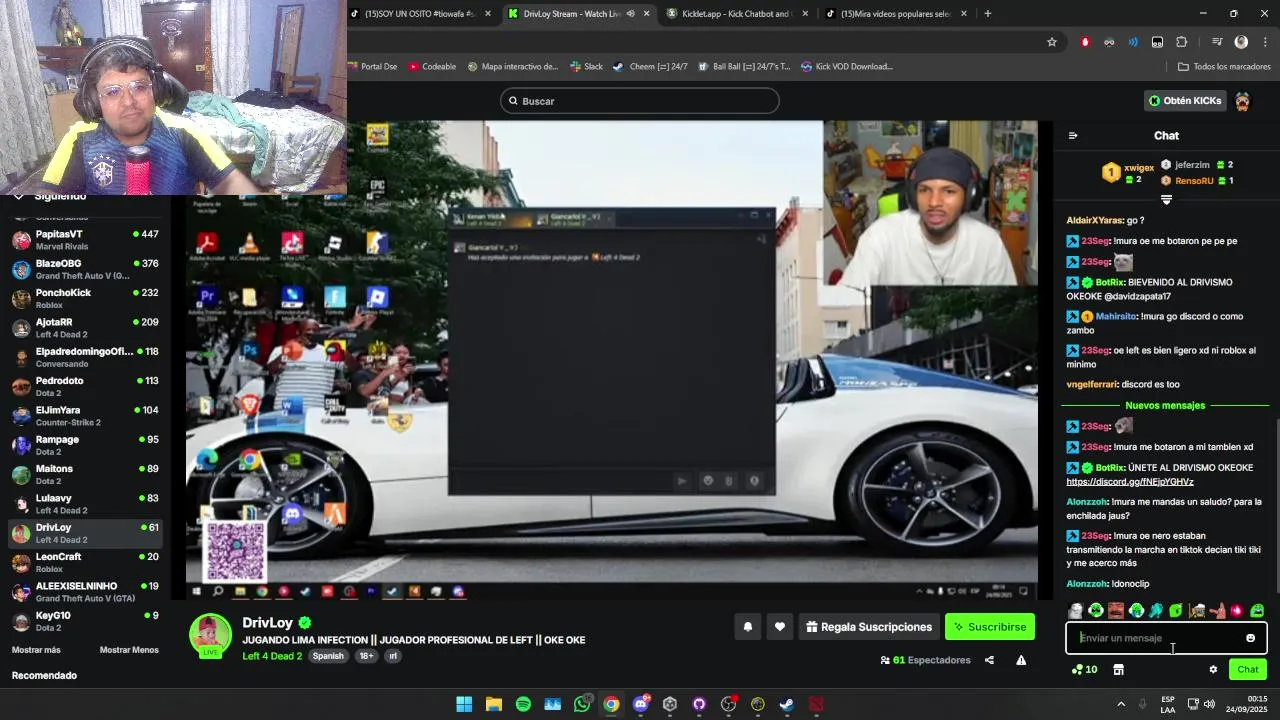Click the Suscribirse button
Viewport: 1280px width, 720px height.
(x=990, y=627)
